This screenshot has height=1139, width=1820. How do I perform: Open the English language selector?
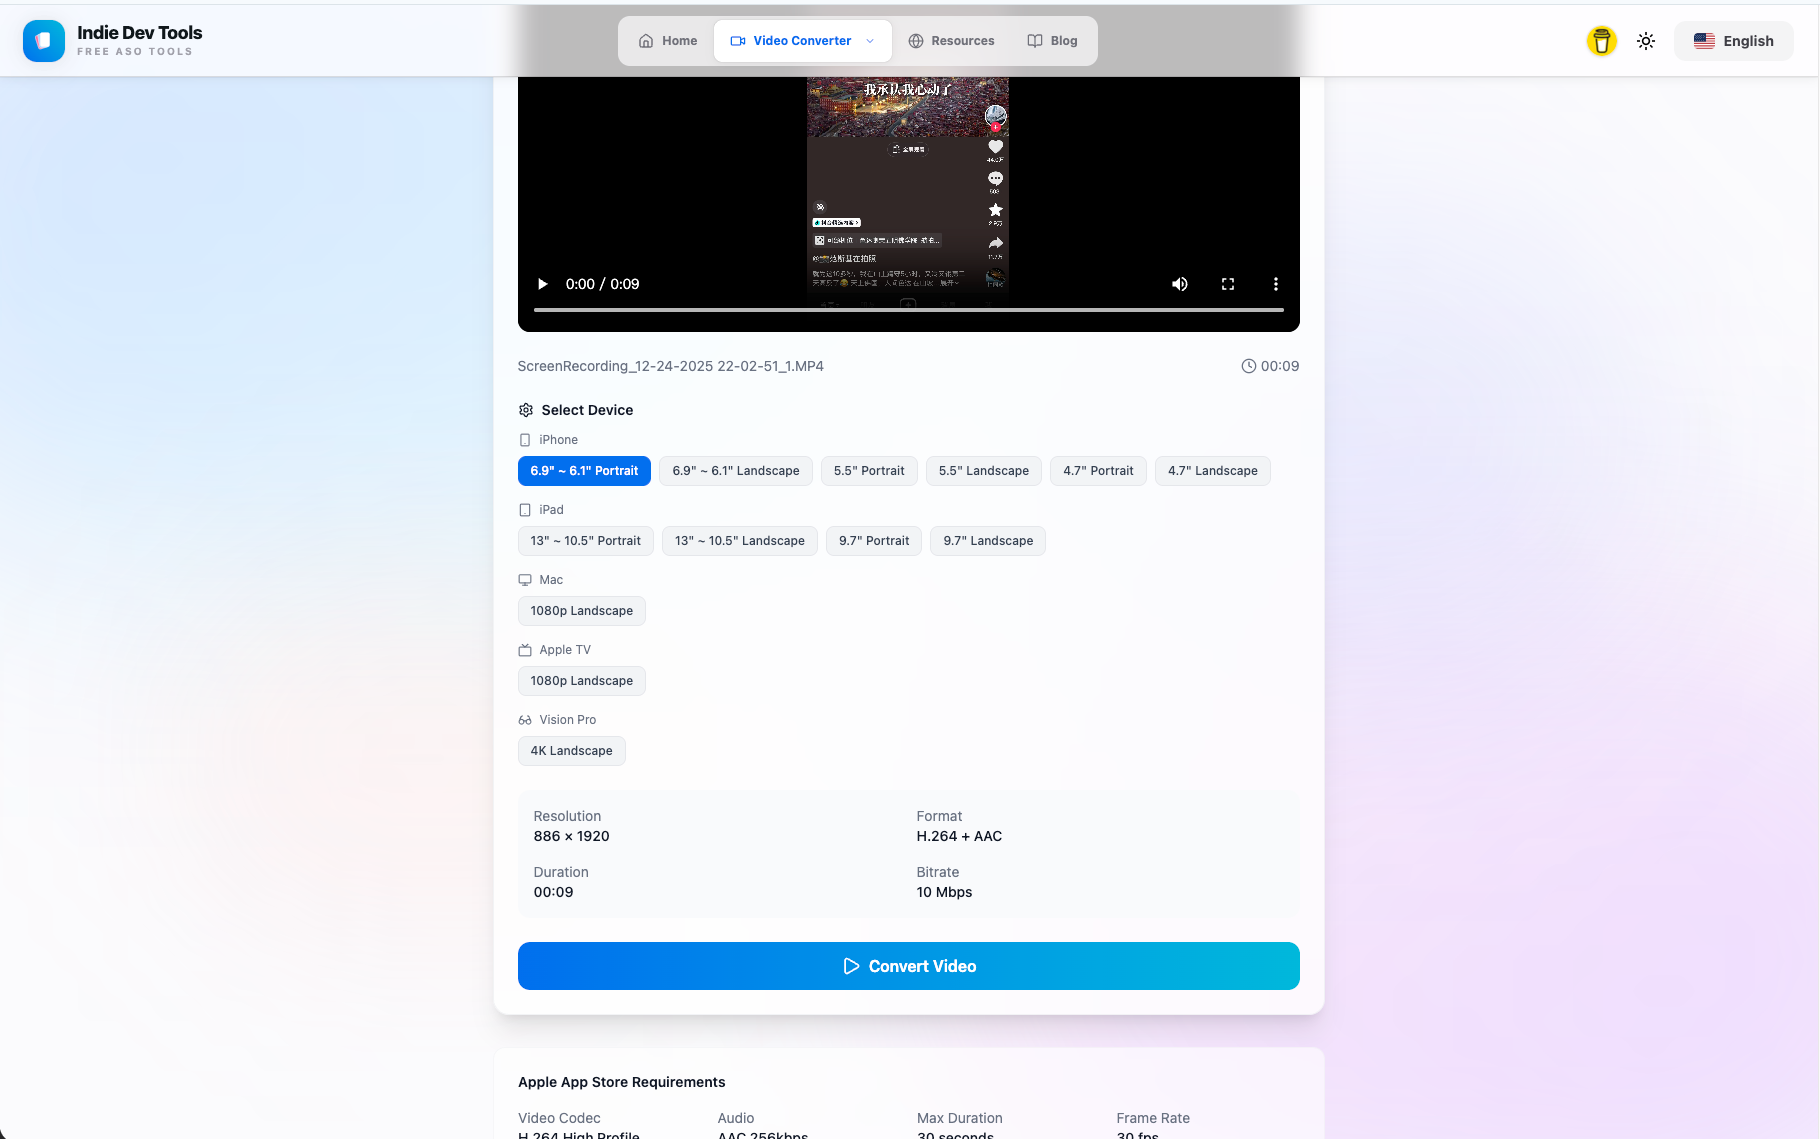(1733, 41)
